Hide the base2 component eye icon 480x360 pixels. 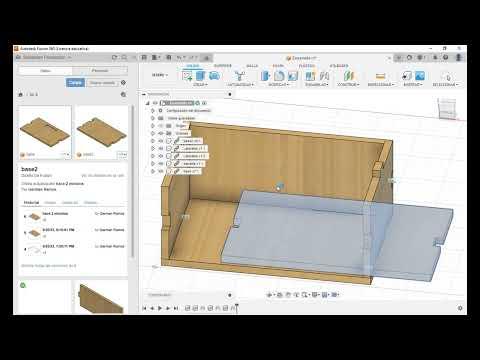coord(161,141)
